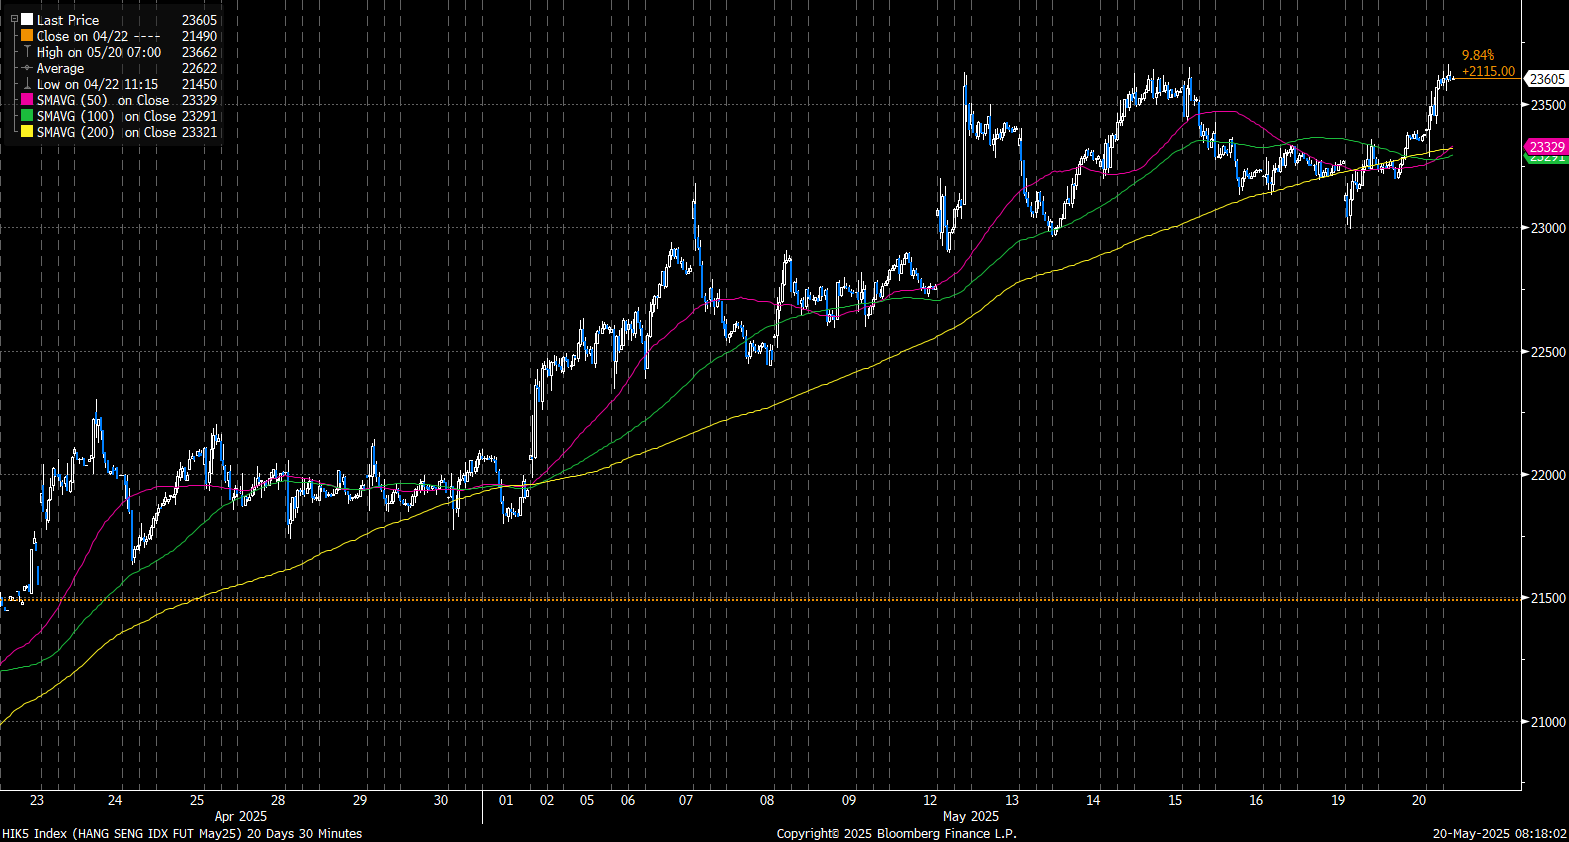Select the Last Price legend label
Screen dimensions: 1569x842
68,20
